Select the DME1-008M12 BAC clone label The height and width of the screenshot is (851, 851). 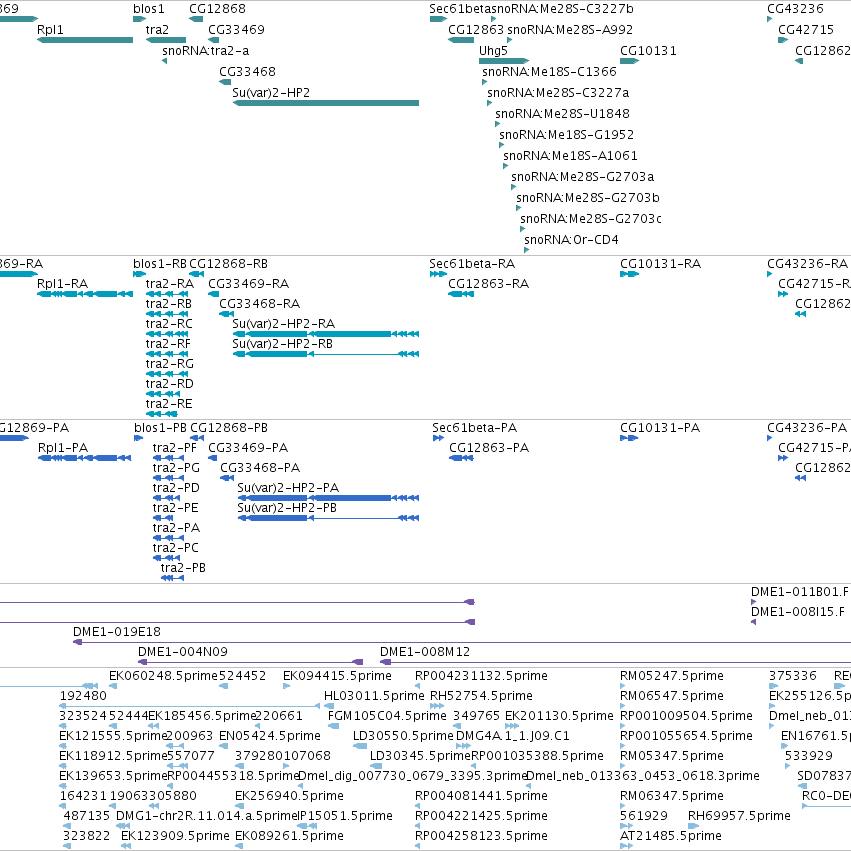[424, 652]
